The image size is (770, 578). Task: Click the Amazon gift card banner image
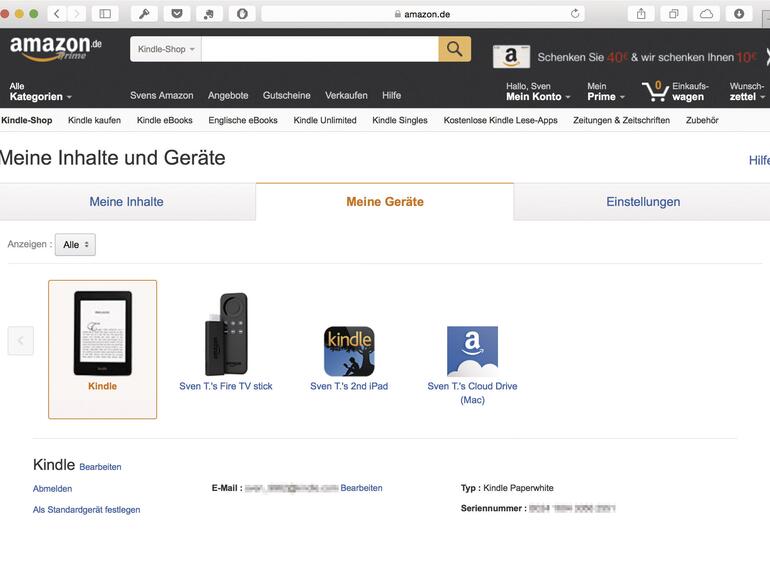[x=511, y=56]
